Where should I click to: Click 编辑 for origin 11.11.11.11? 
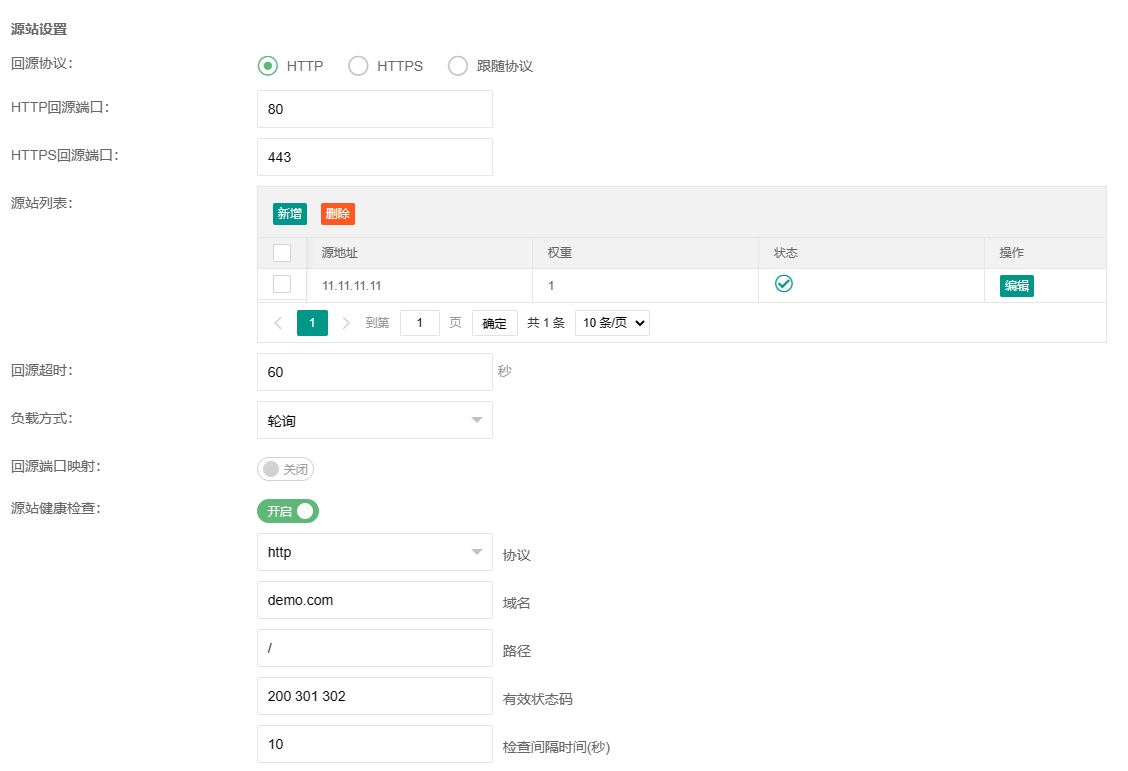click(x=1016, y=286)
